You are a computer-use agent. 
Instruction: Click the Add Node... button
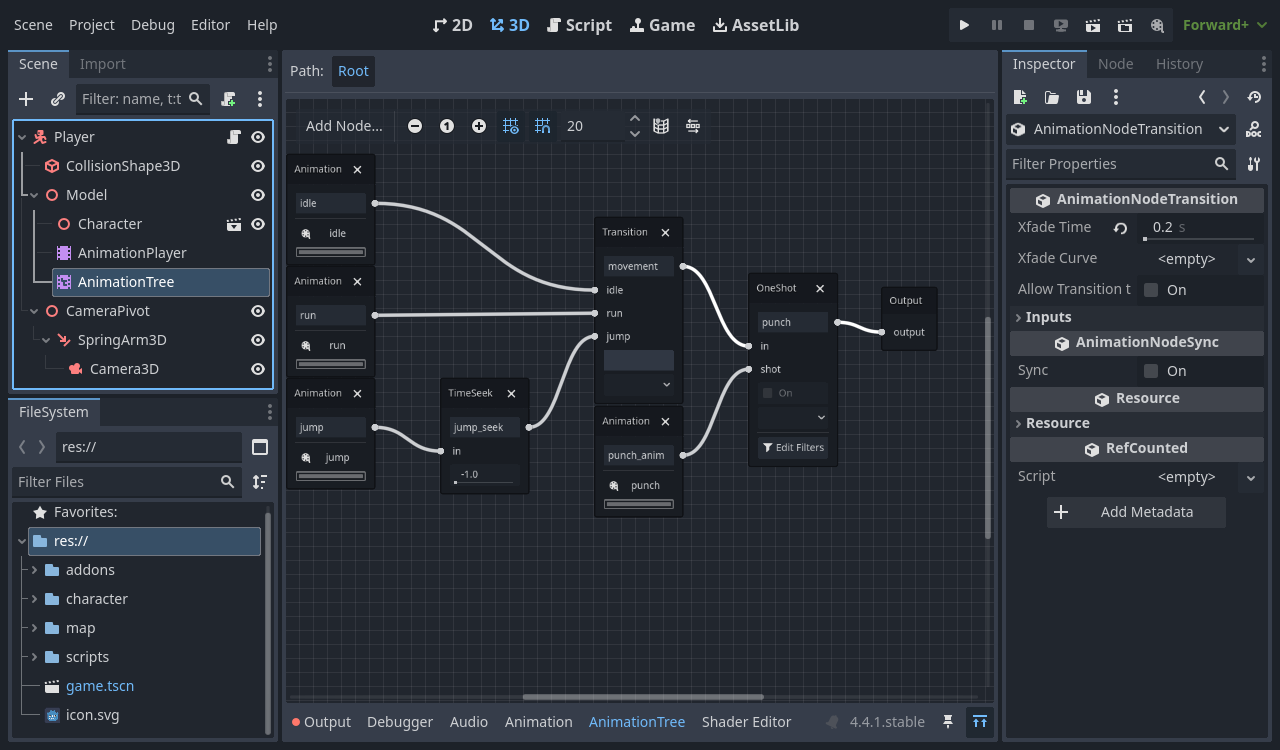pyautogui.click(x=344, y=126)
